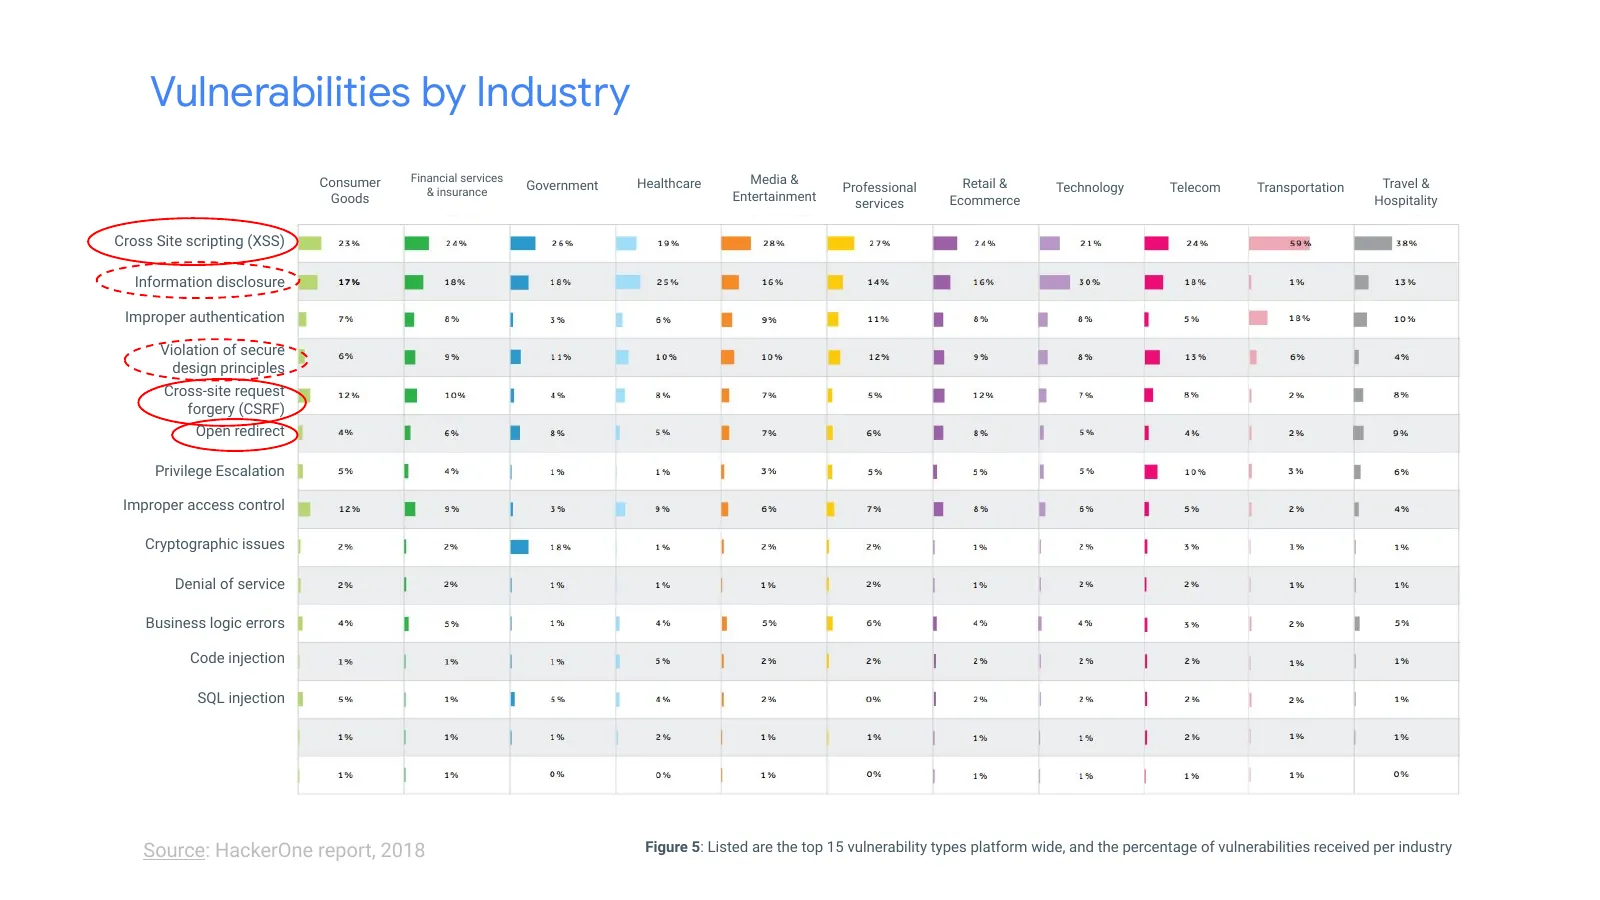Select the Privilege Escalation row label
The width and height of the screenshot is (1600, 900).
click(x=220, y=471)
